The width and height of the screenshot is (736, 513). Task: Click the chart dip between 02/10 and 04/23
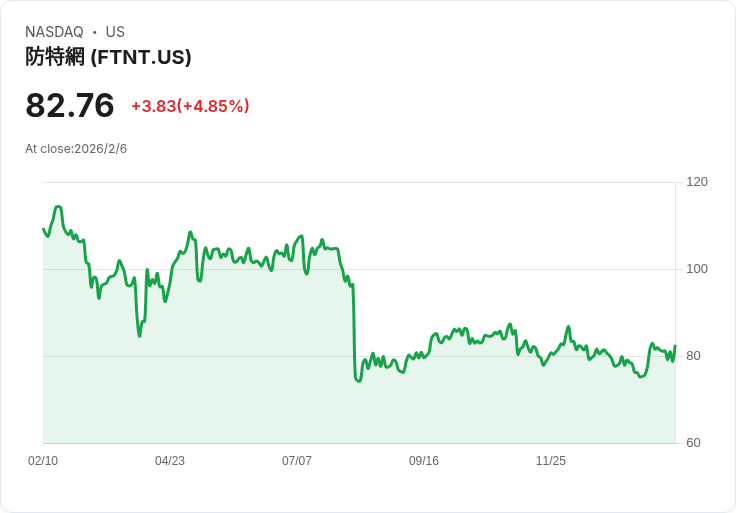coord(139,335)
